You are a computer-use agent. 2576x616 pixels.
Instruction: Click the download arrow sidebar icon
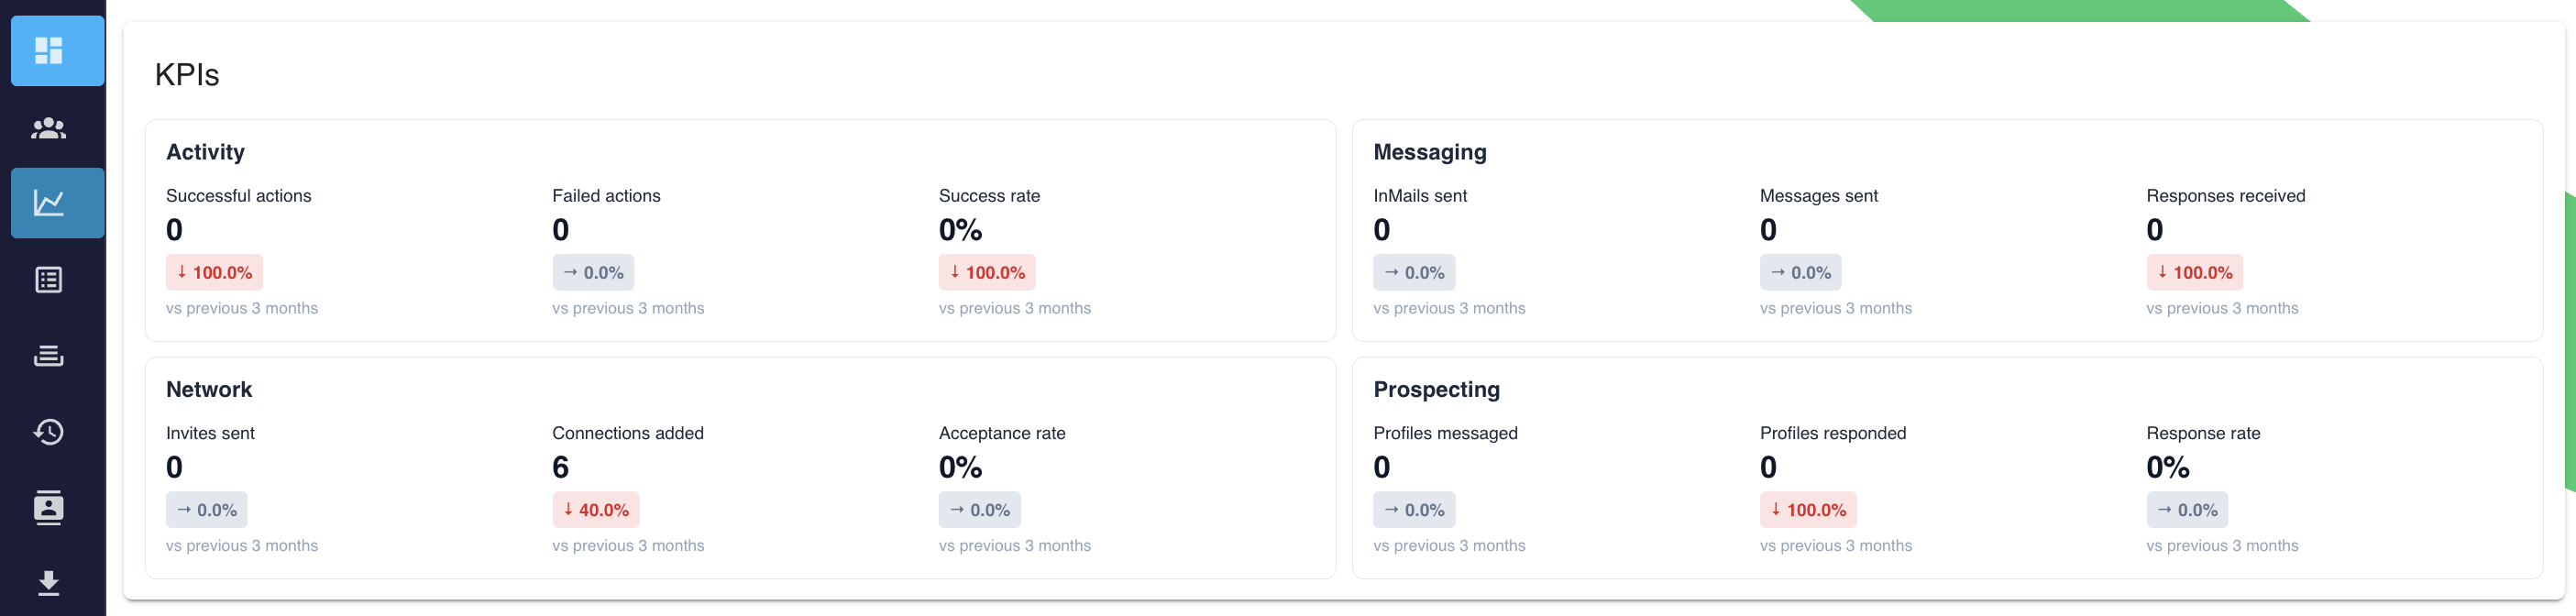point(48,583)
